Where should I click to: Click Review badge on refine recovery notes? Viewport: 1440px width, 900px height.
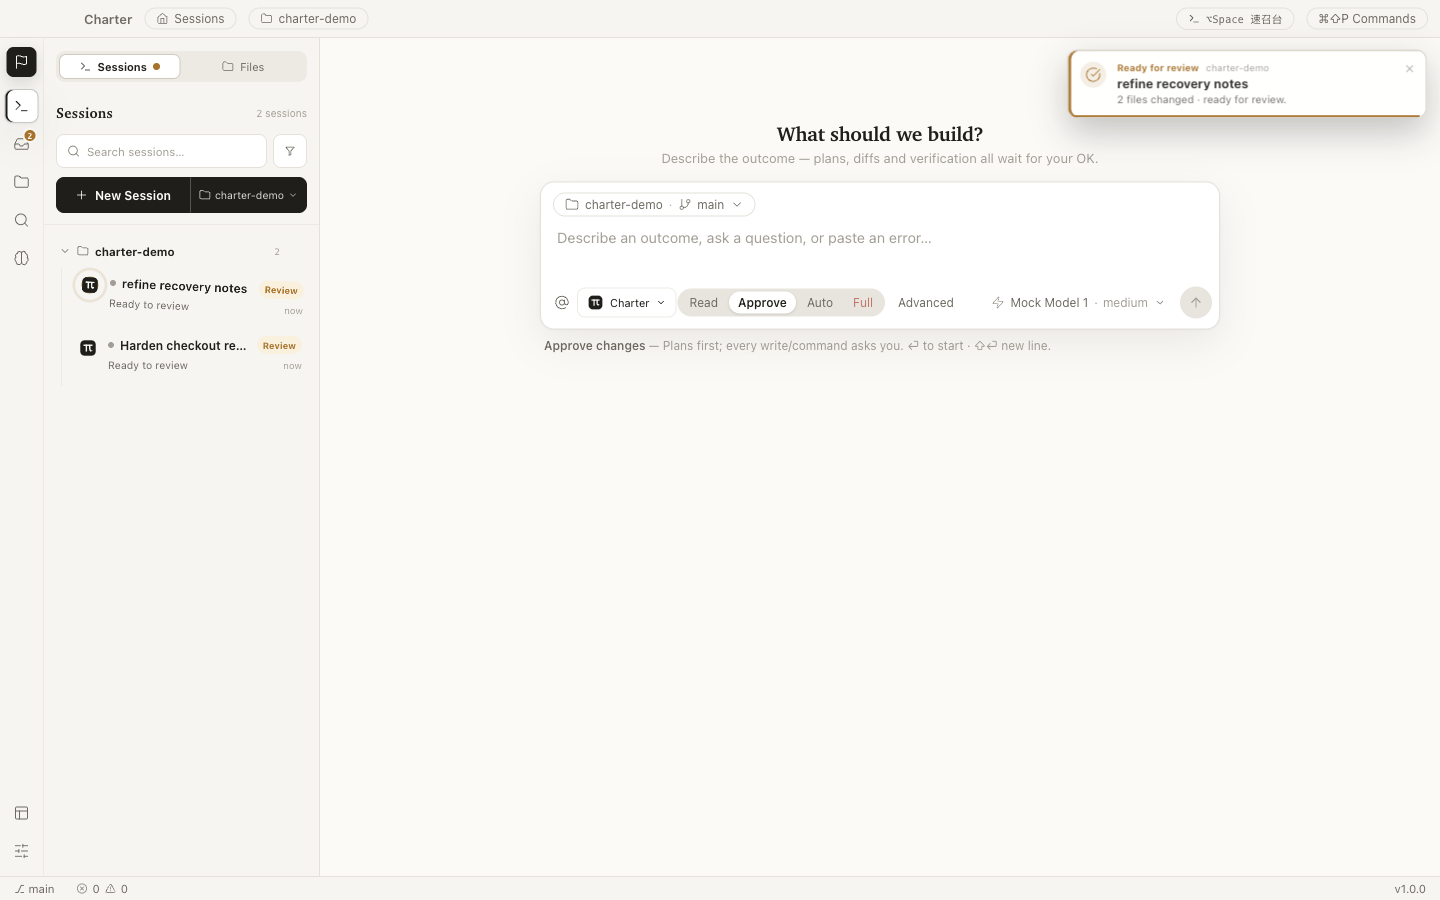[281, 290]
